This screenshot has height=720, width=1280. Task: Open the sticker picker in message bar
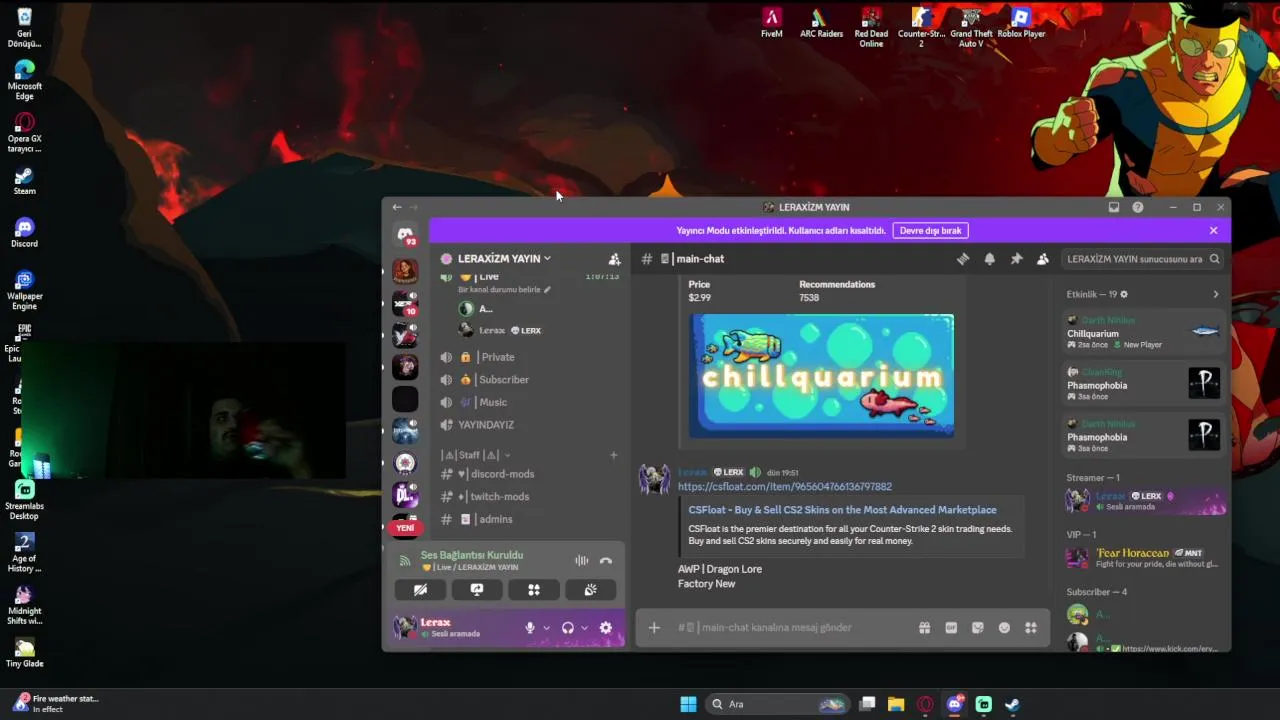[978, 628]
